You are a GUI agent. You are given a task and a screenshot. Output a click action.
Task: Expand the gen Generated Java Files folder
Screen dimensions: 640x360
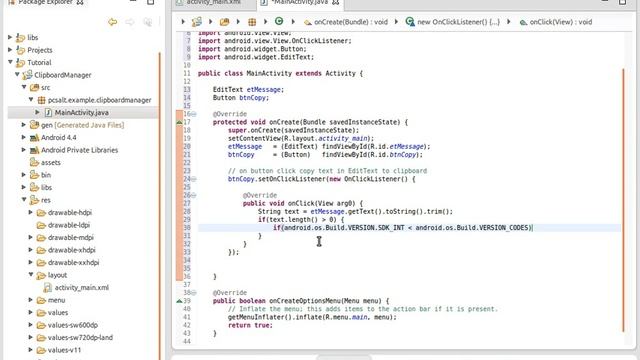24,125
